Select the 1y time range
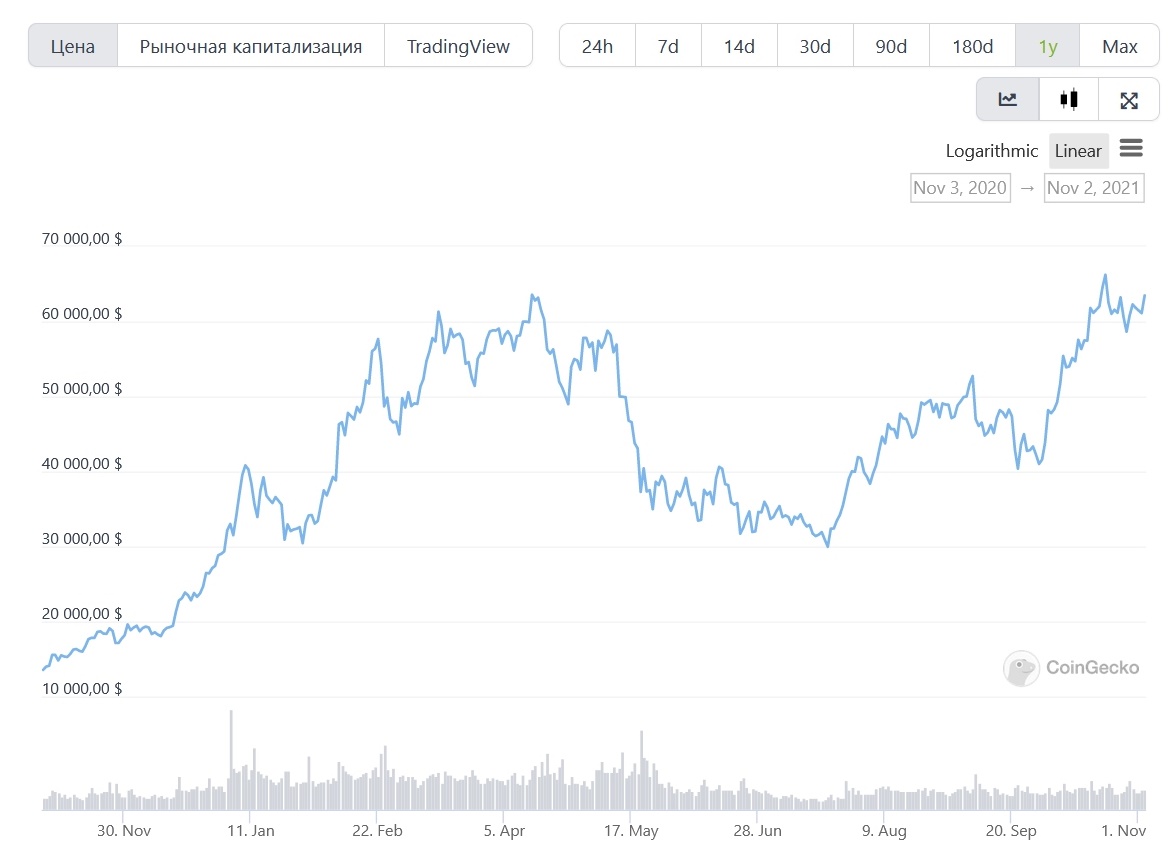 pos(1047,46)
